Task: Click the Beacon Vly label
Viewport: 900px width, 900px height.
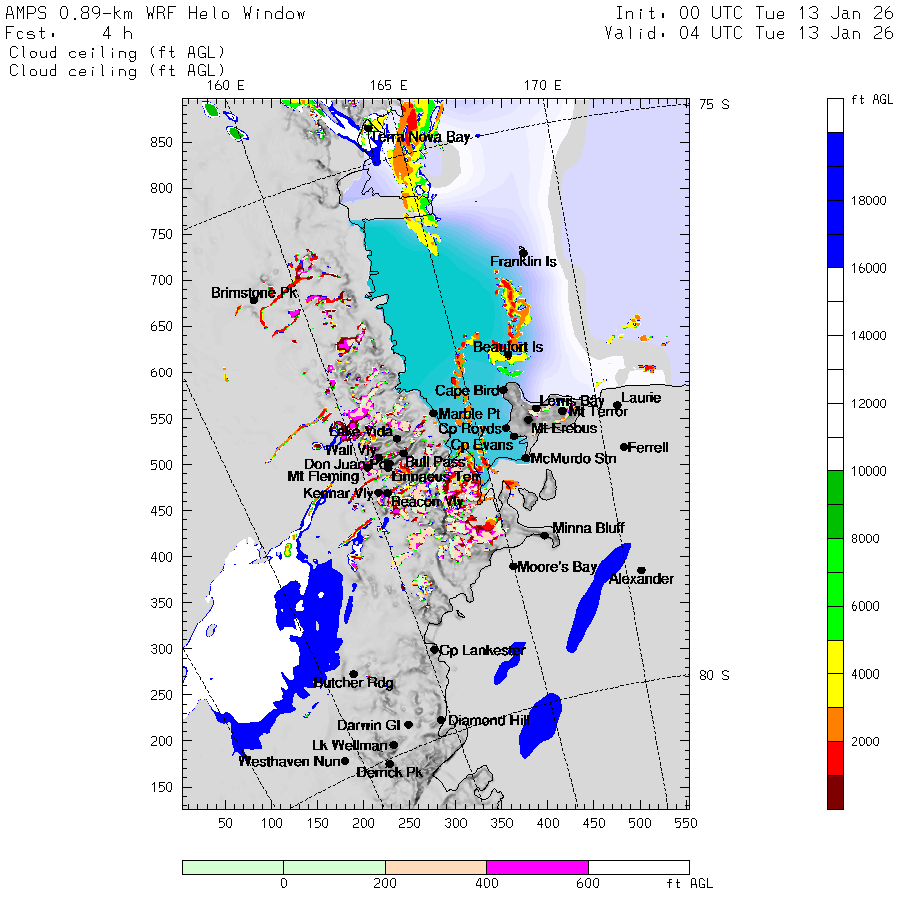Action: point(427,502)
